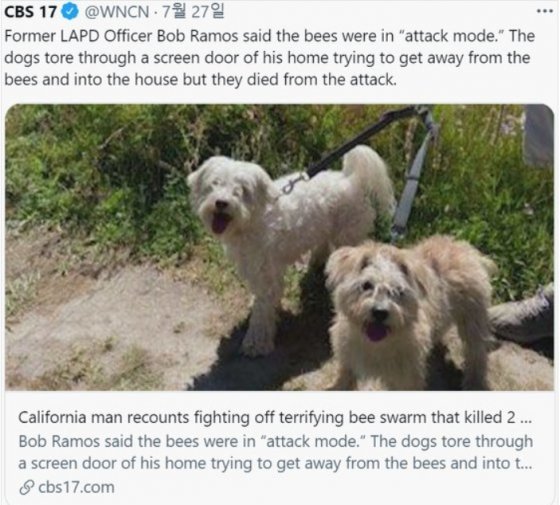Viewport: 560px width, 505px height.
Task: Click the chain link icon
Action: click(x=27, y=488)
